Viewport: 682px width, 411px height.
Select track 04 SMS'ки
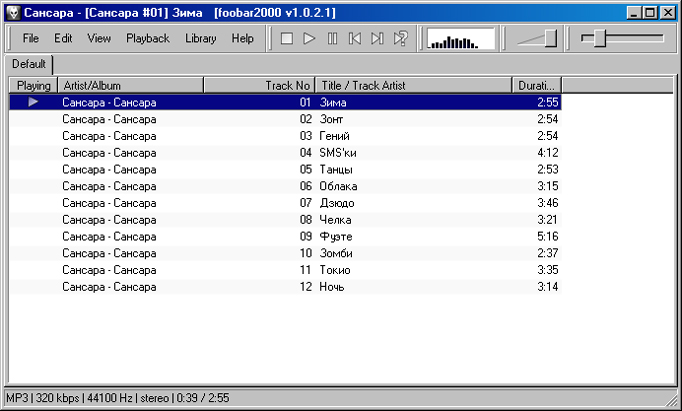pyautogui.click(x=285, y=153)
